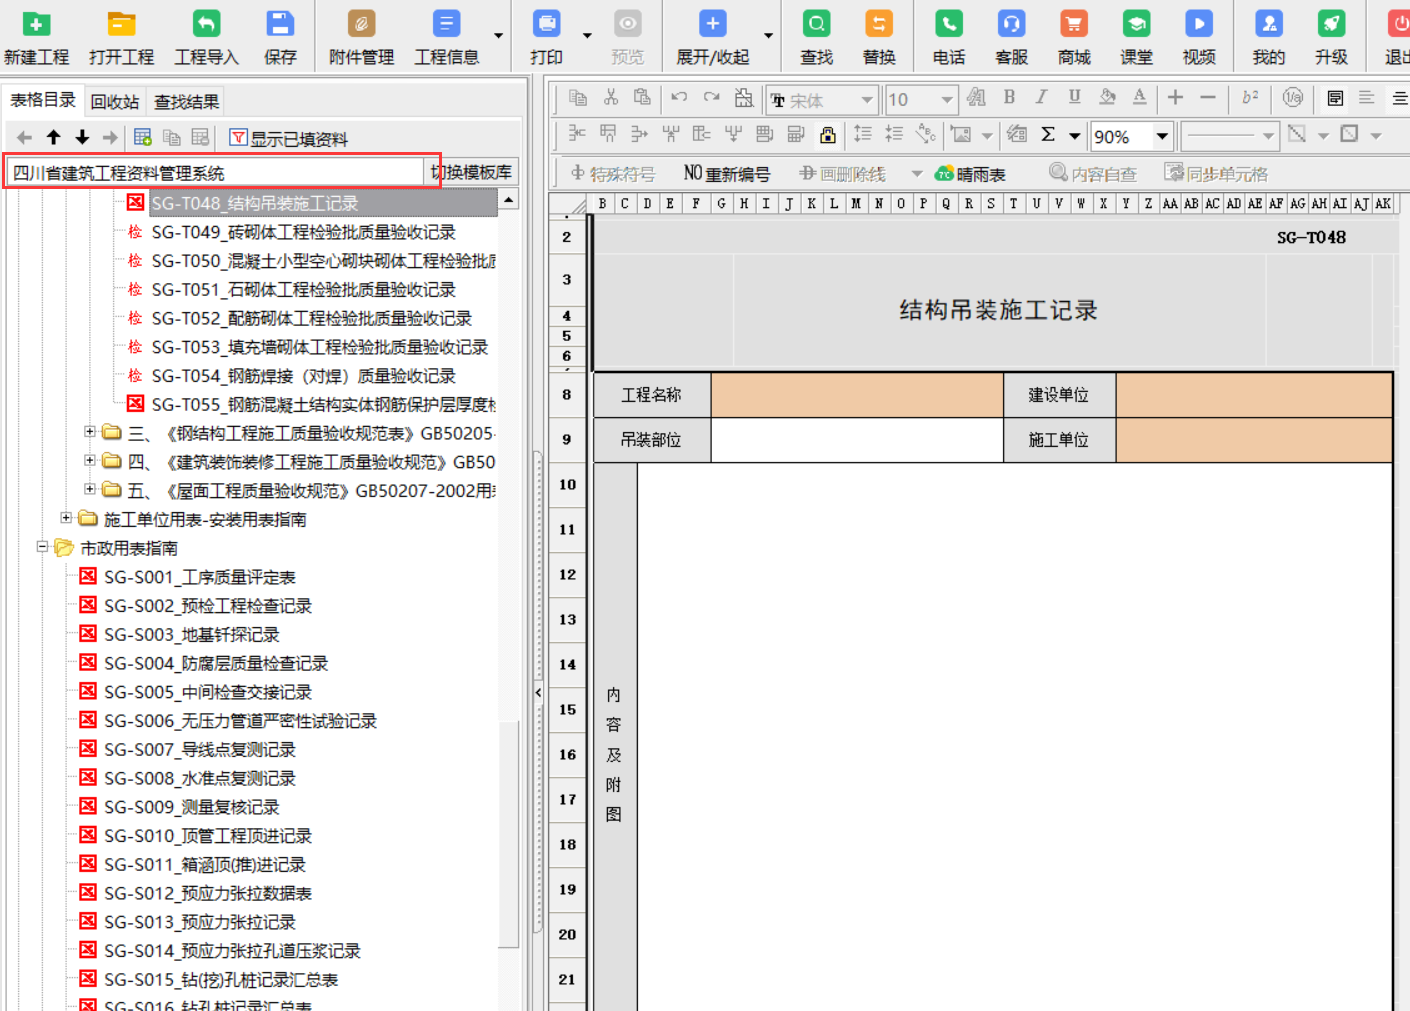Collapse the 市政用表指南 folder
The width and height of the screenshot is (1410, 1011).
coord(41,547)
